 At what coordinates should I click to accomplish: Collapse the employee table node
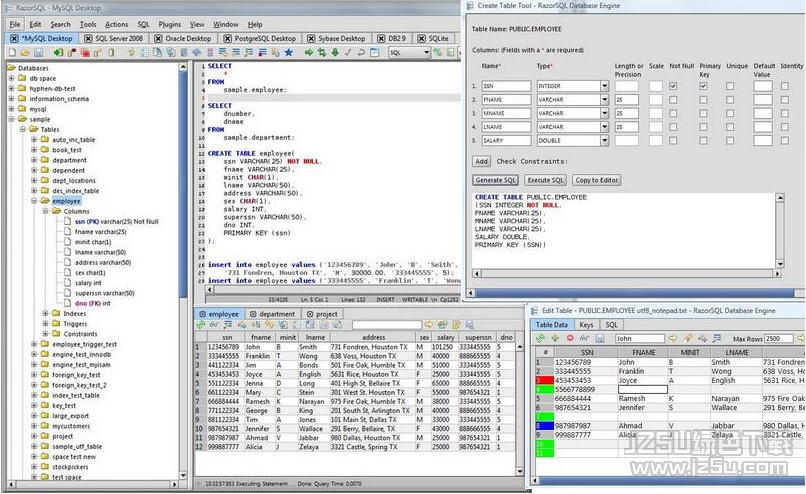tap(34, 201)
